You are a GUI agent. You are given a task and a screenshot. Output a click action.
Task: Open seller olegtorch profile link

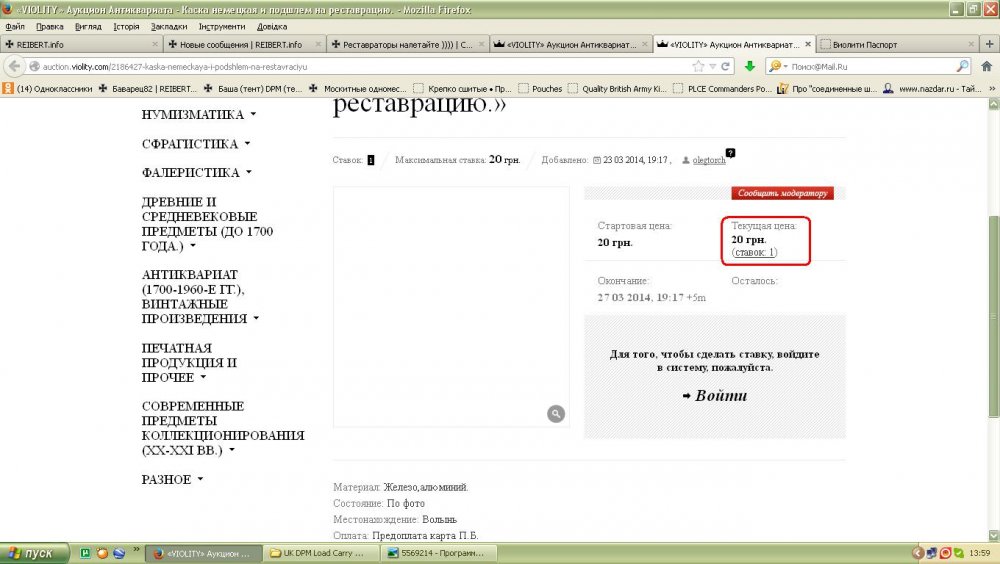coord(709,160)
